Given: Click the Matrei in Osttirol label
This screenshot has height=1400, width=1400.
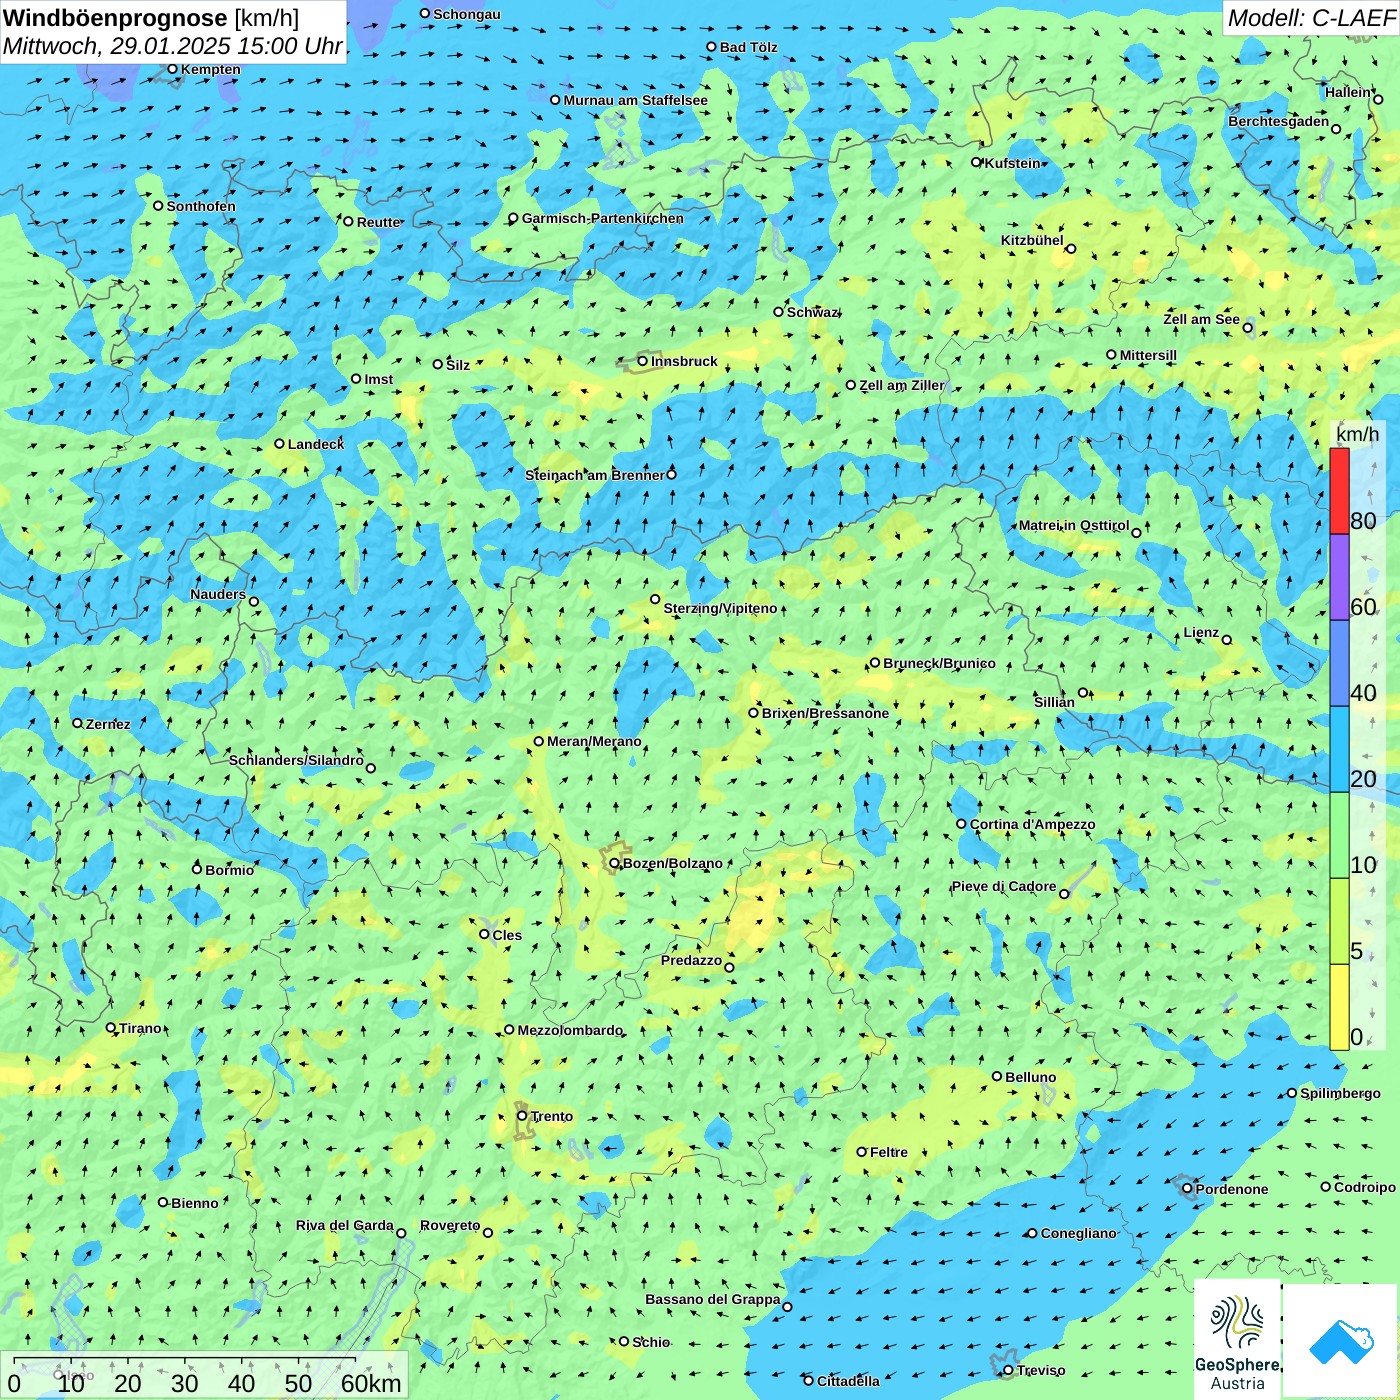Looking at the screenshot, I should point(1074,525).
